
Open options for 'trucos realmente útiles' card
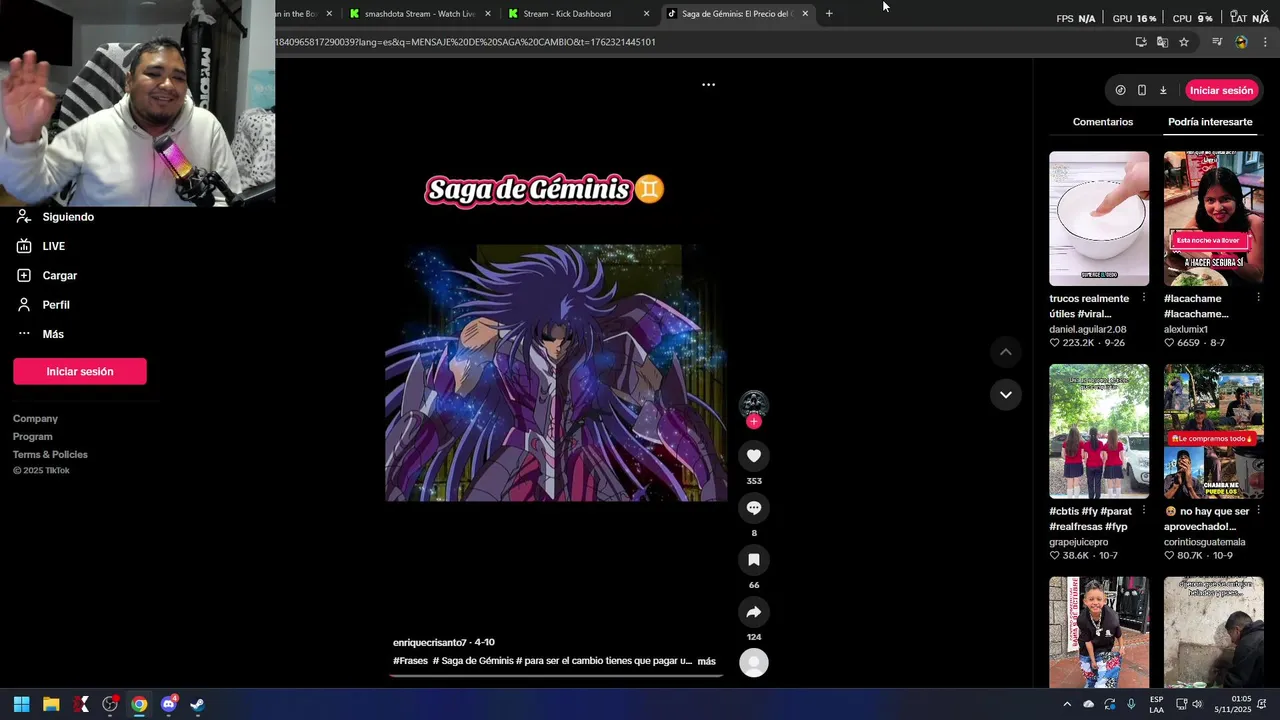[x=1144, y=298]
